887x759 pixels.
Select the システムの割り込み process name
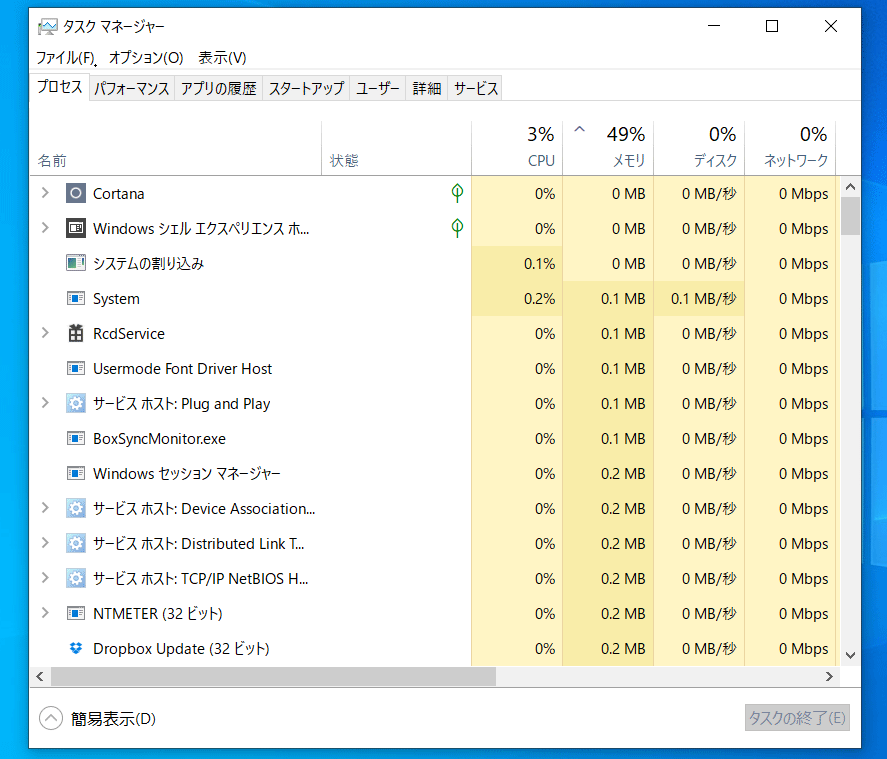coord(148,264)
